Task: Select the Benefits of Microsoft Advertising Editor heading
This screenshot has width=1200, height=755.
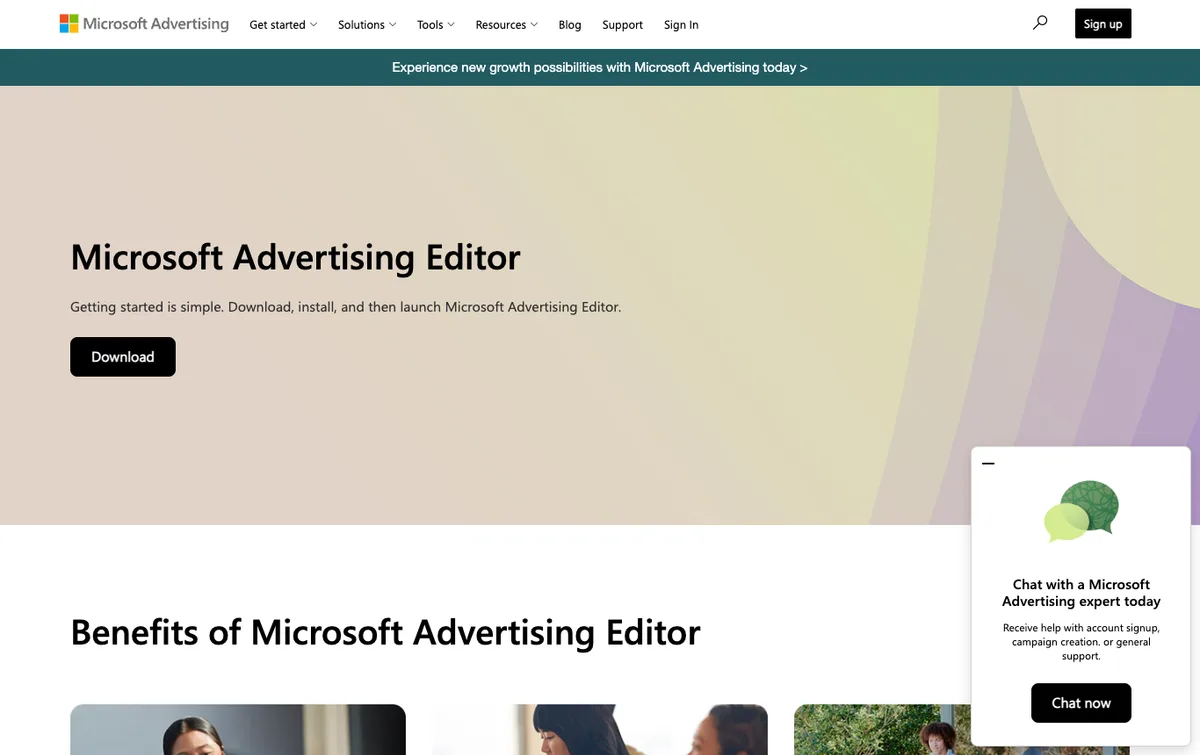Action: click(385, 632)
